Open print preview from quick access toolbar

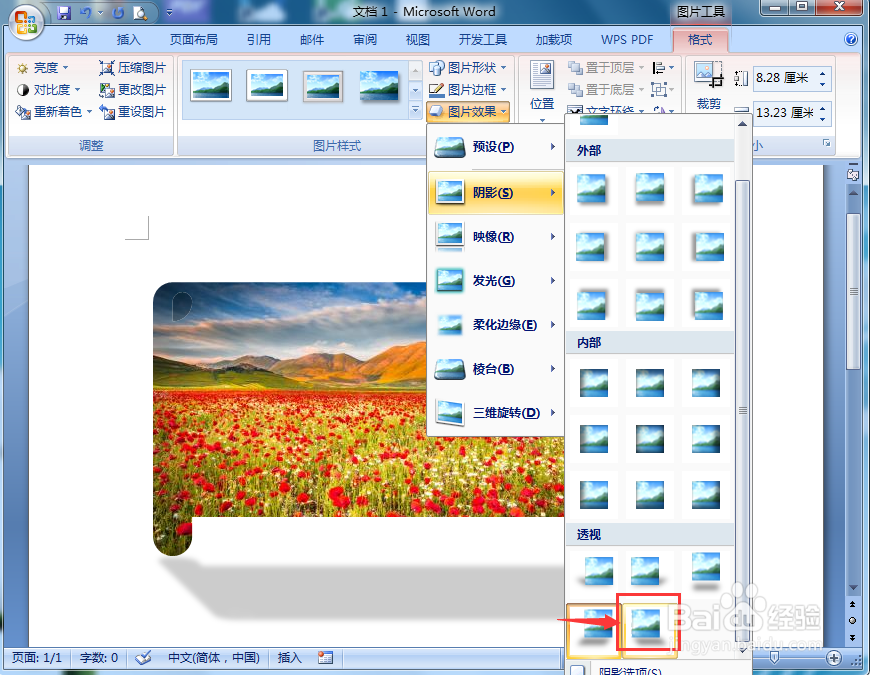tap(140, 12)
